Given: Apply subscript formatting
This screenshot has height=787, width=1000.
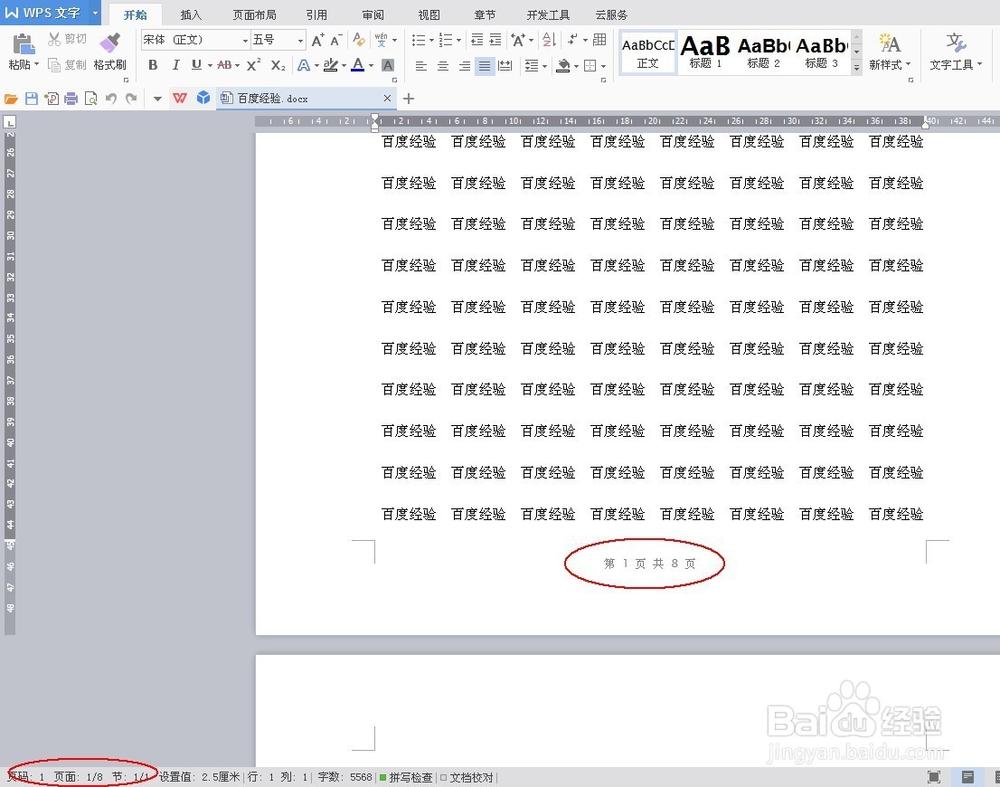Looking at the screenshot, I should pyautogui.click(x=277, y=65).
